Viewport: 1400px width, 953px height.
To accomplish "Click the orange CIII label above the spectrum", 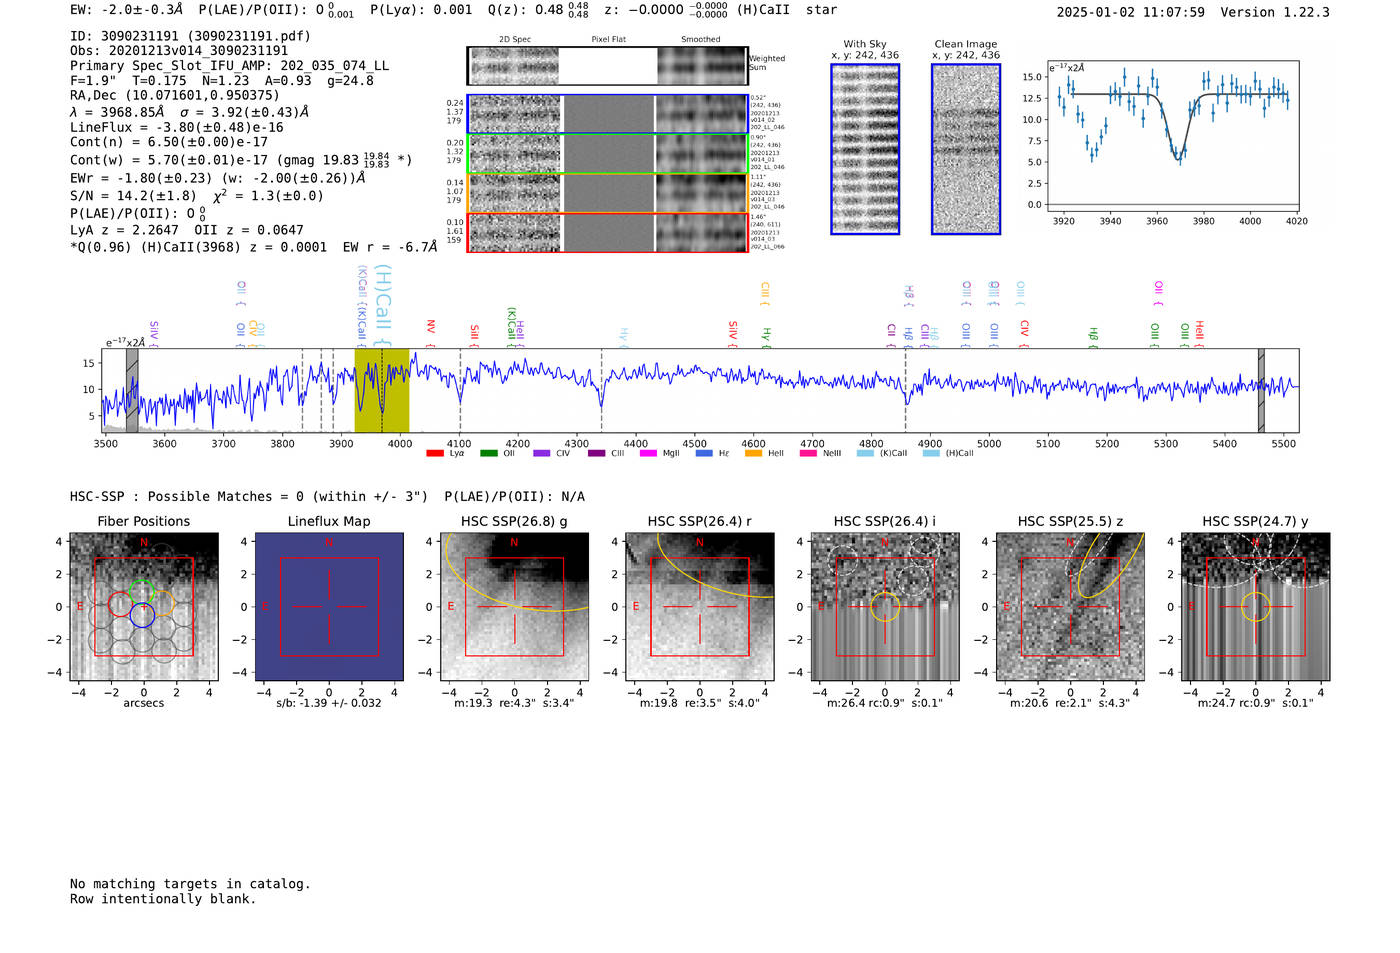I will coord(765,291).
